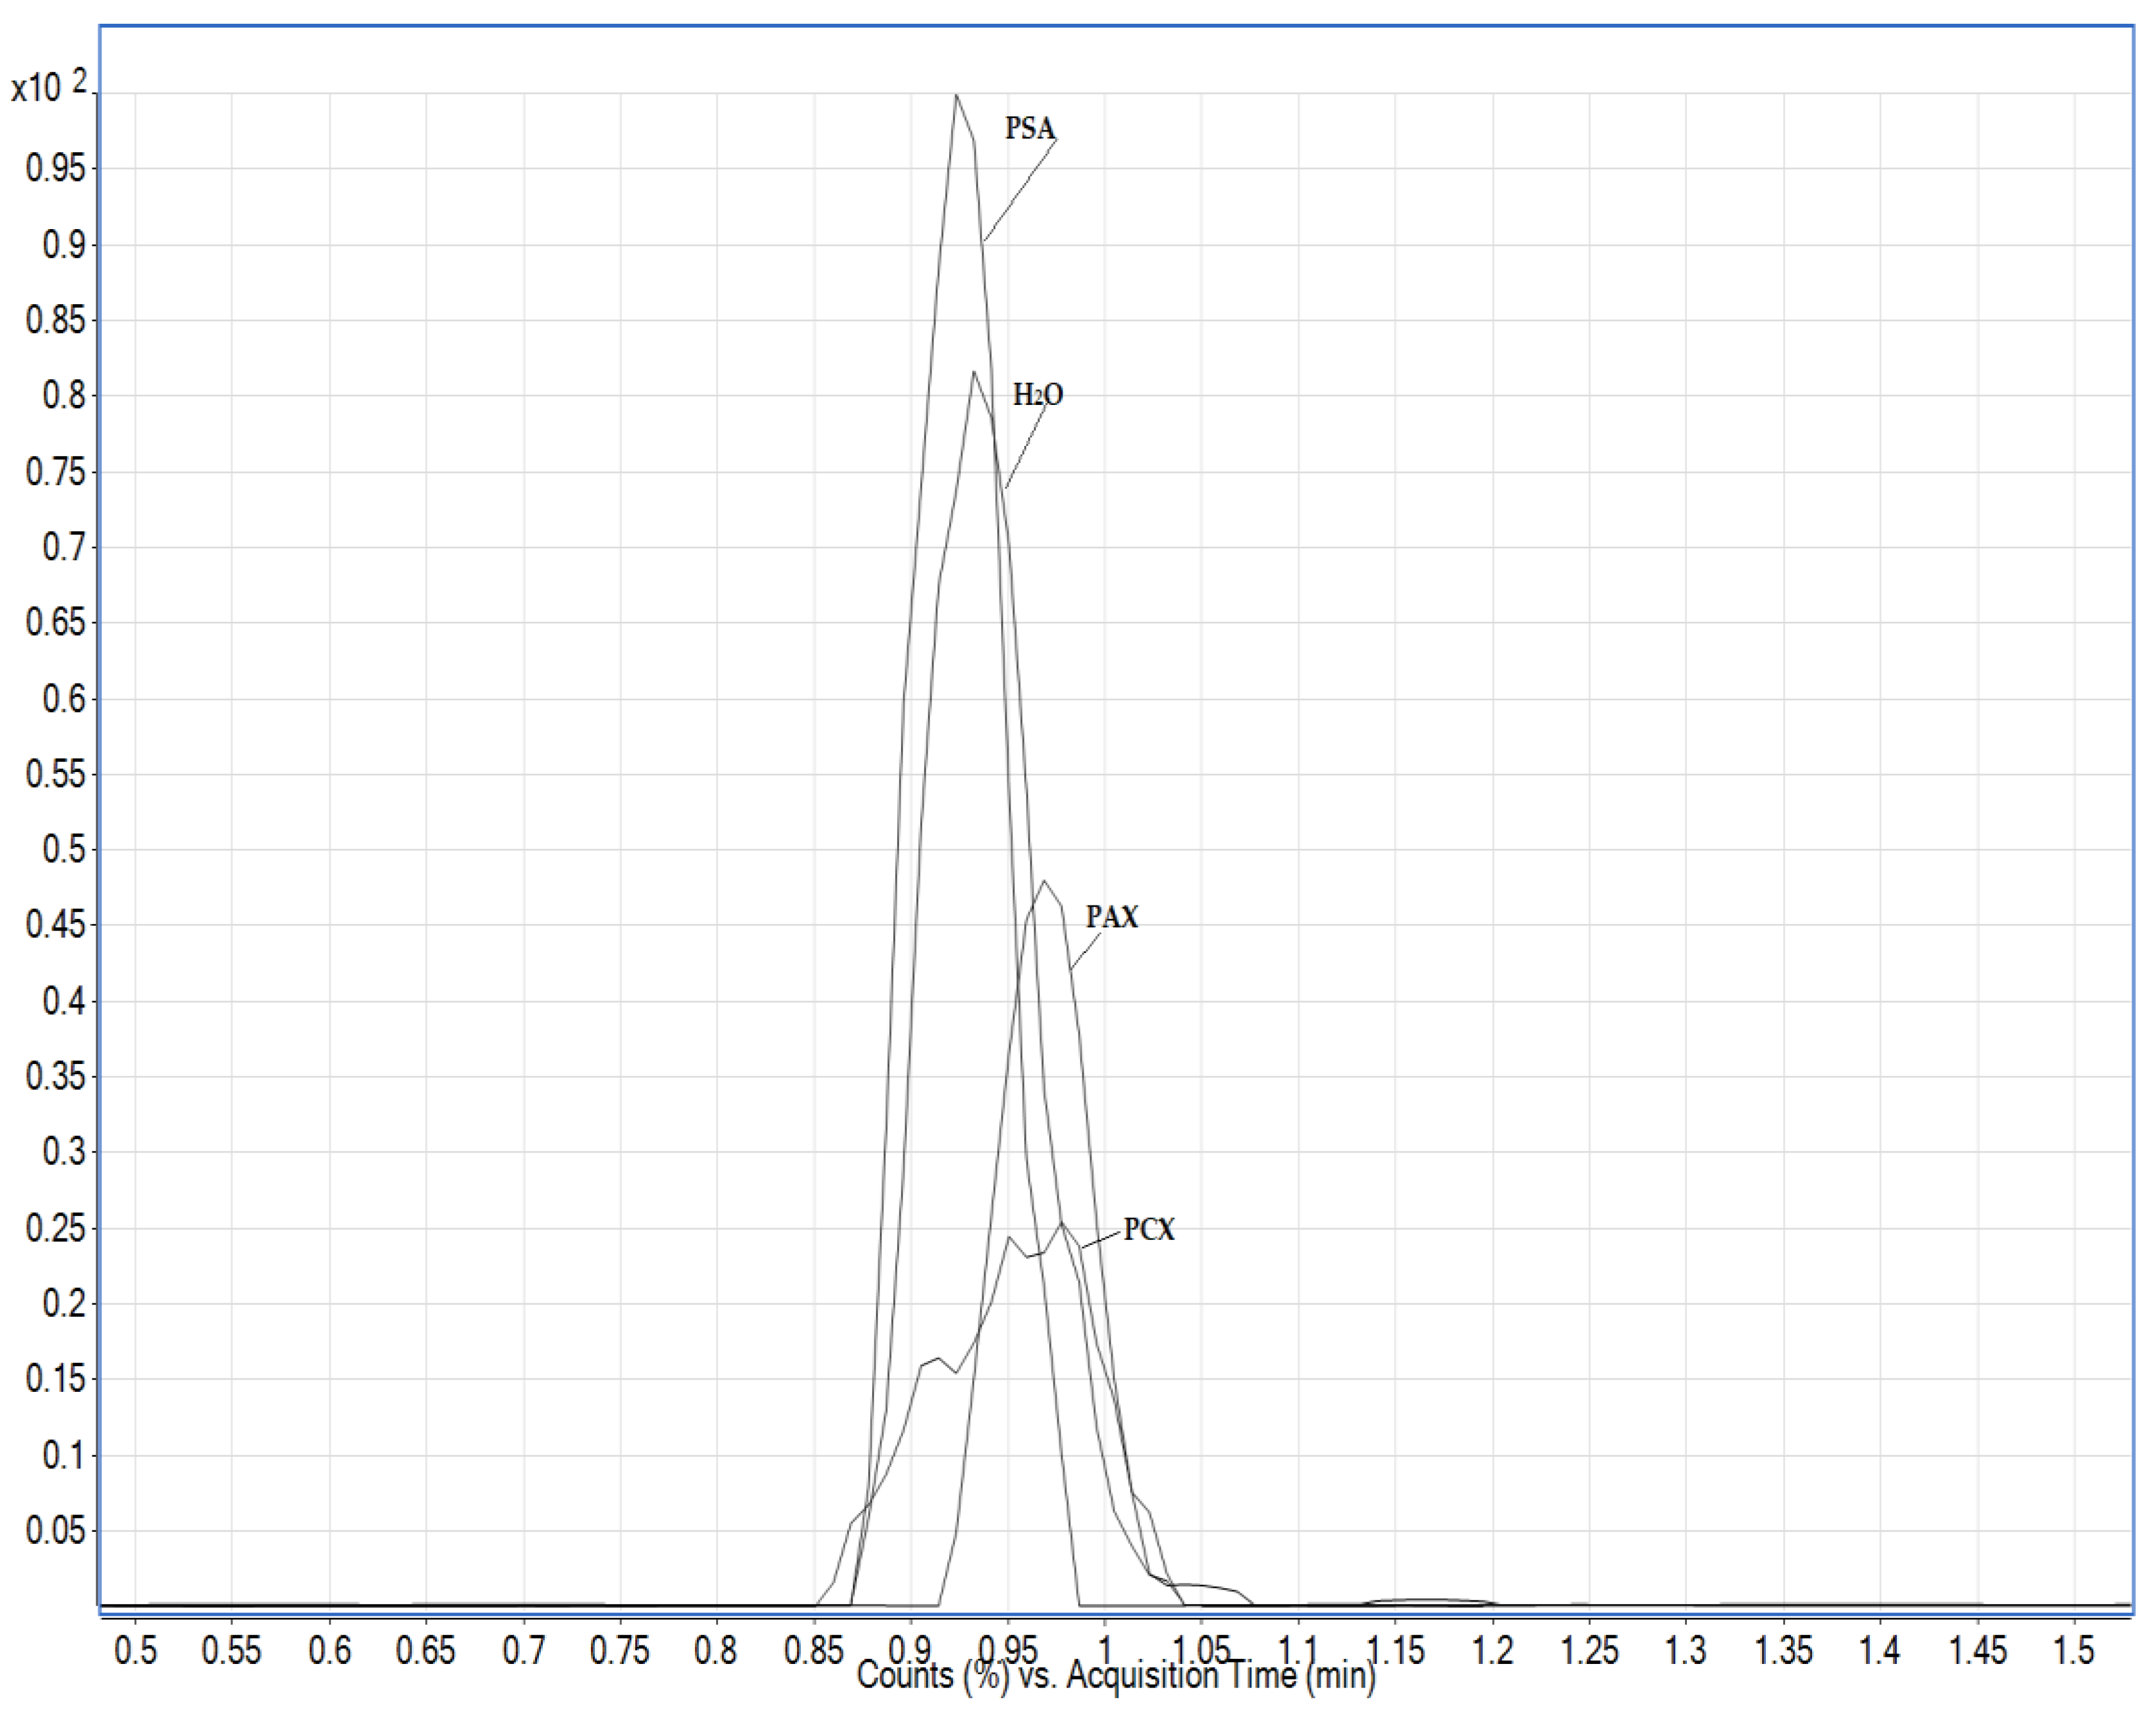Click the PSA peak label
Screen dimensions: 2156x1723
coord(1030,129)
